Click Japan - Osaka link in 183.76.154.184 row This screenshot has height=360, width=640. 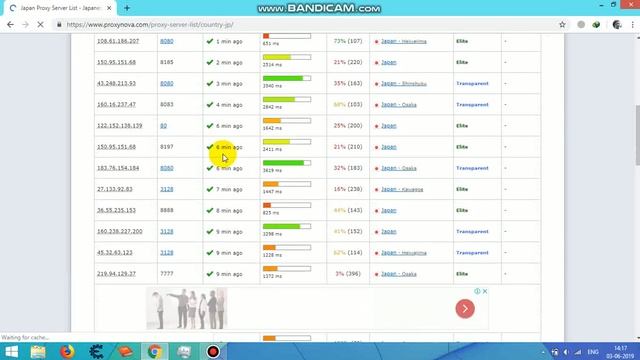pos(399,168)
